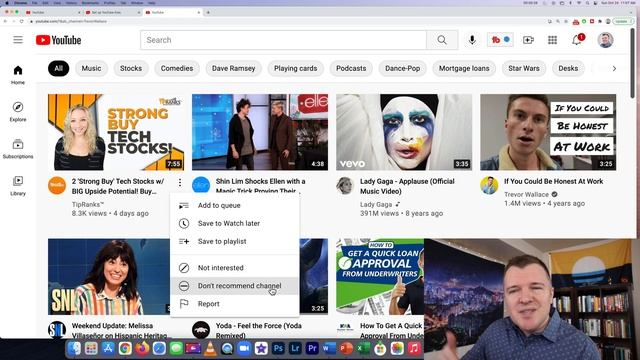Select the Playing cards filter chip

click(296, 68)
